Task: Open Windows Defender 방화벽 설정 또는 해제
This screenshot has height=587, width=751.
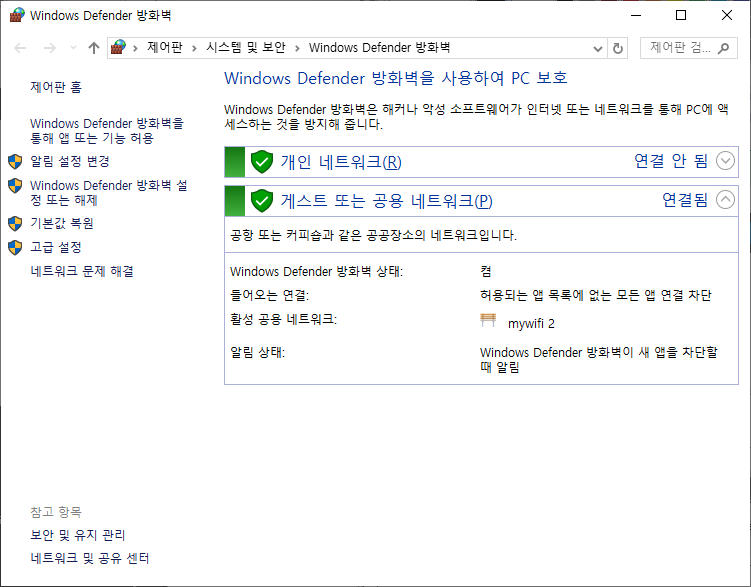Action: pyautogui.click(x=109, y=192)
